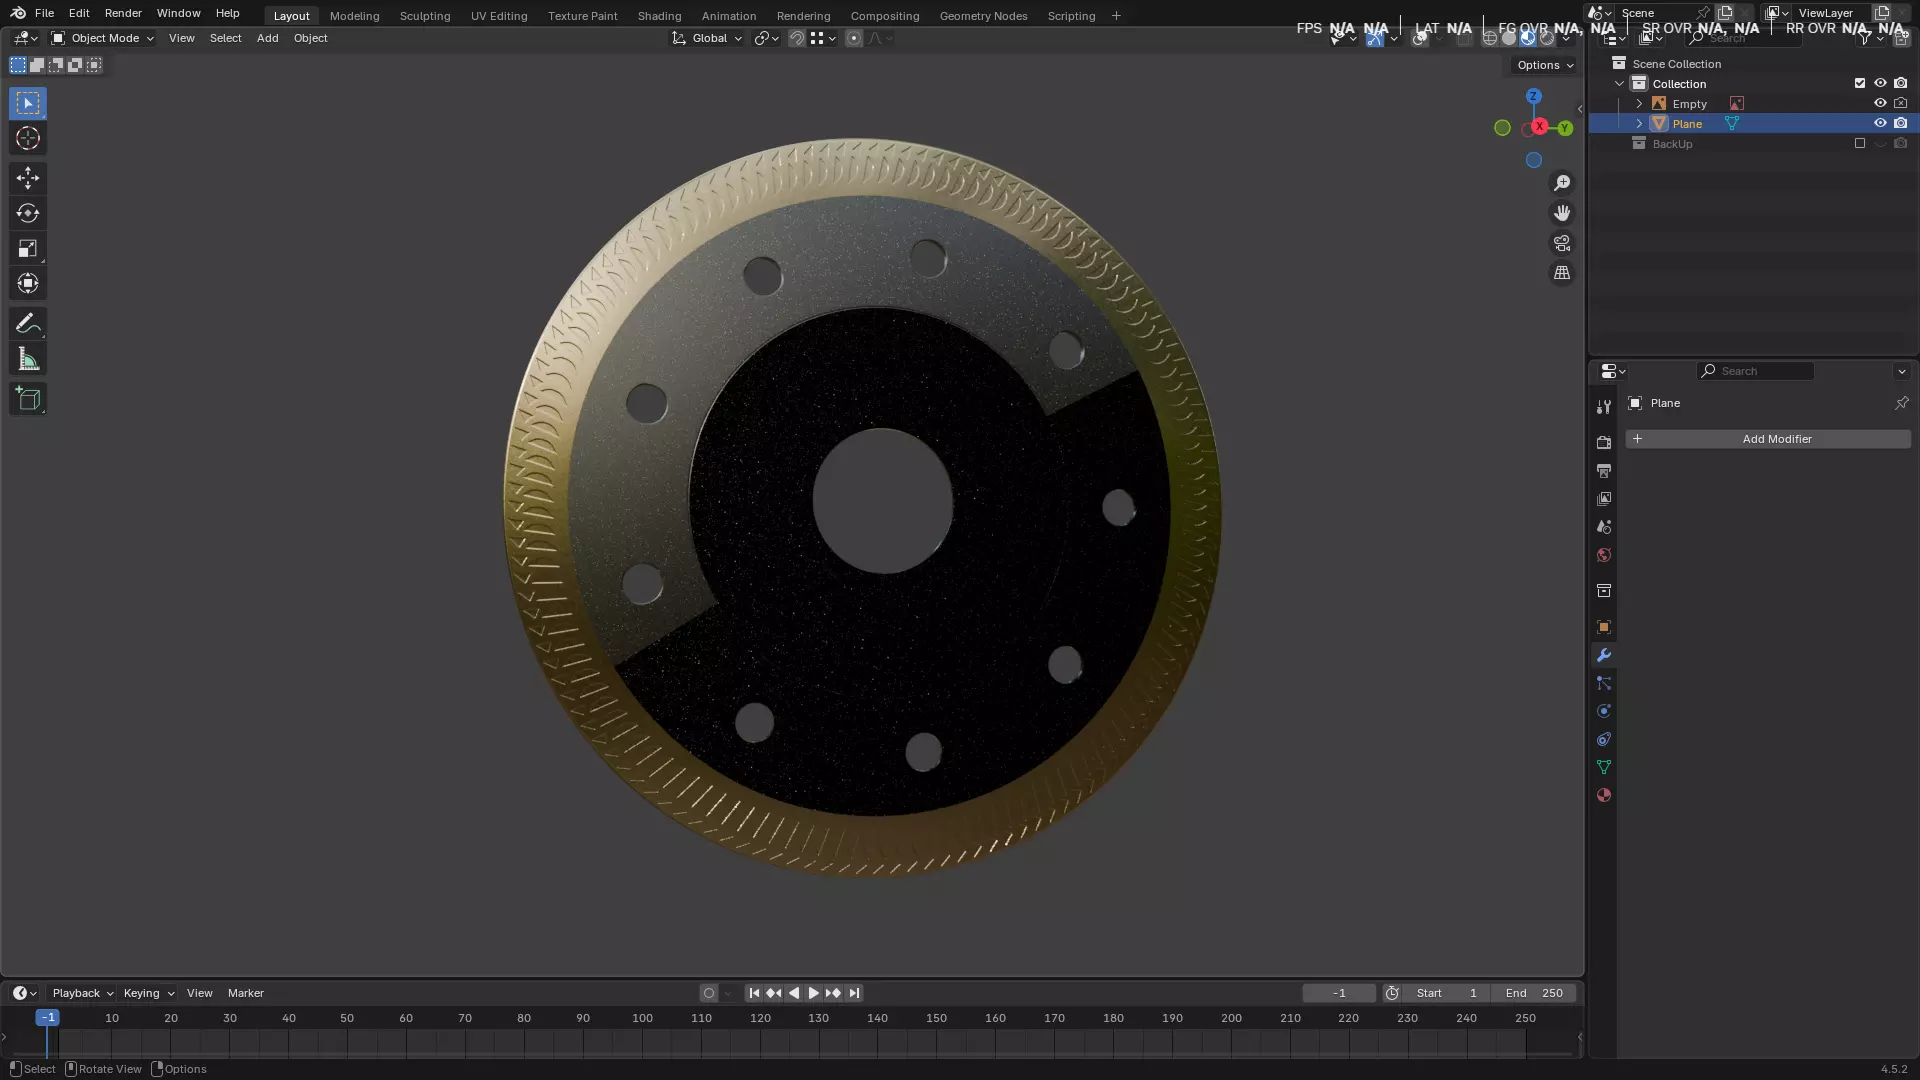Open the timeline Playback dropdown
The image size is (1920, 1080).
coord(82,993)
